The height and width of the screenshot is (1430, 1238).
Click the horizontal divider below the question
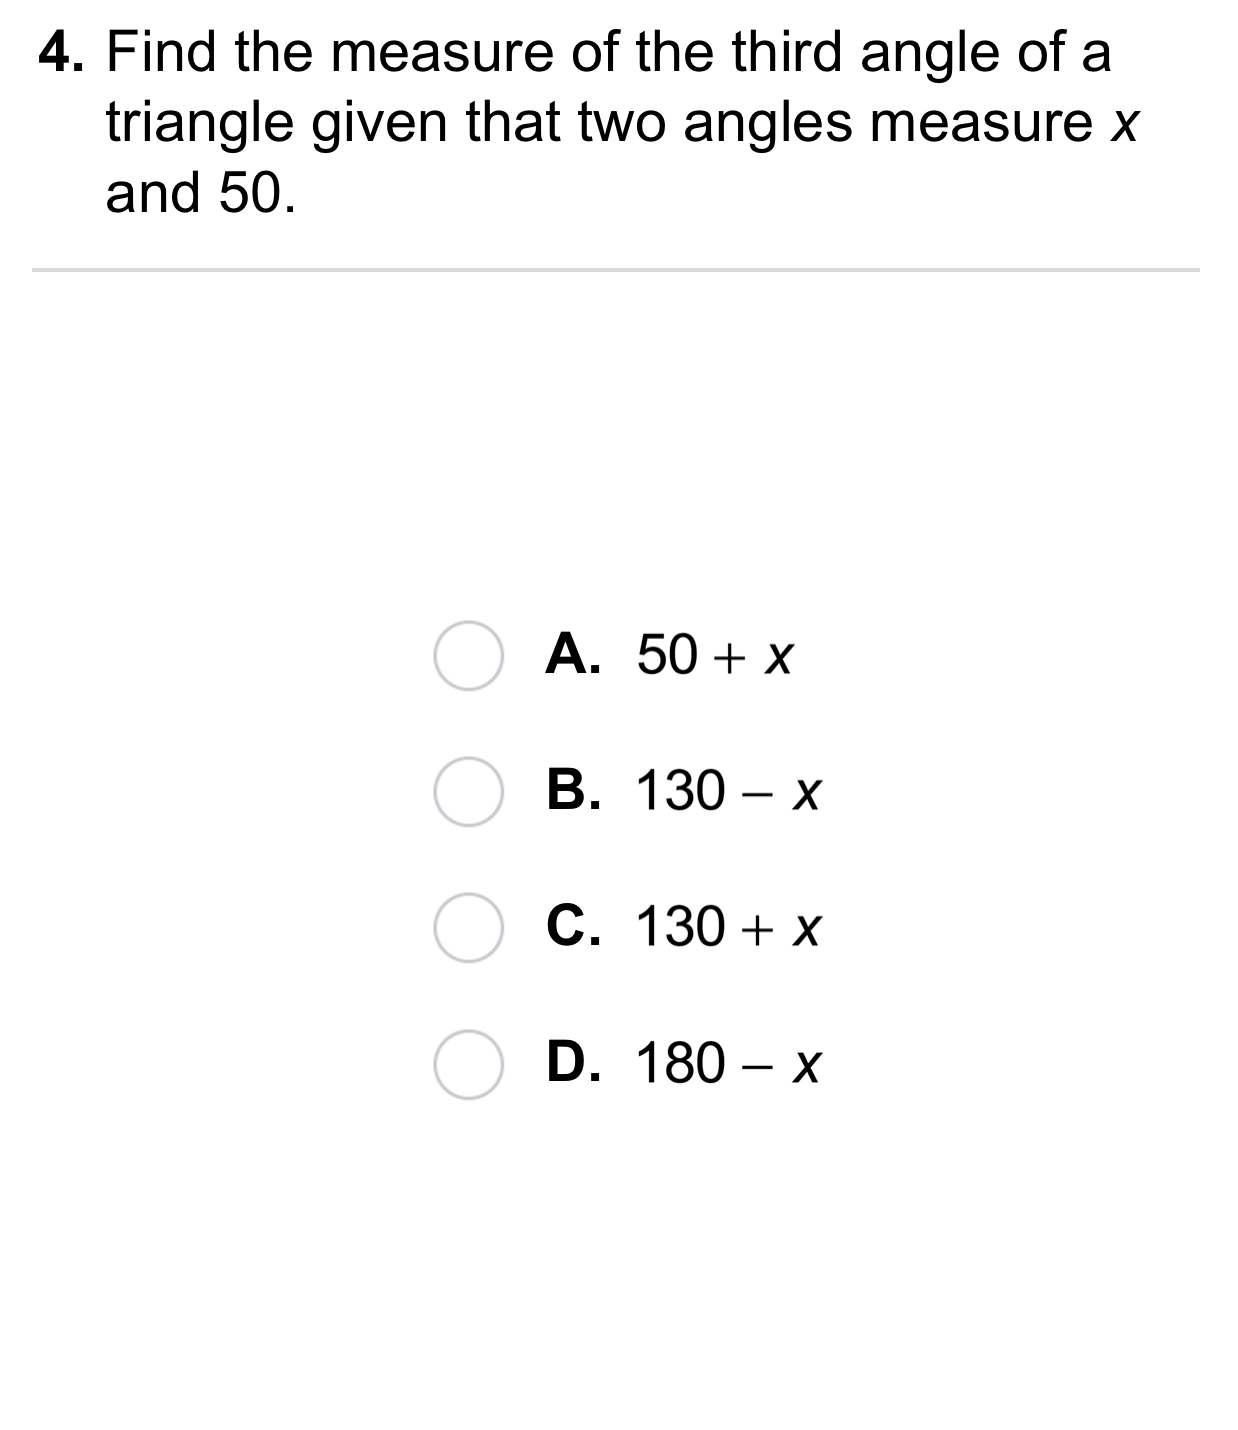616,270
